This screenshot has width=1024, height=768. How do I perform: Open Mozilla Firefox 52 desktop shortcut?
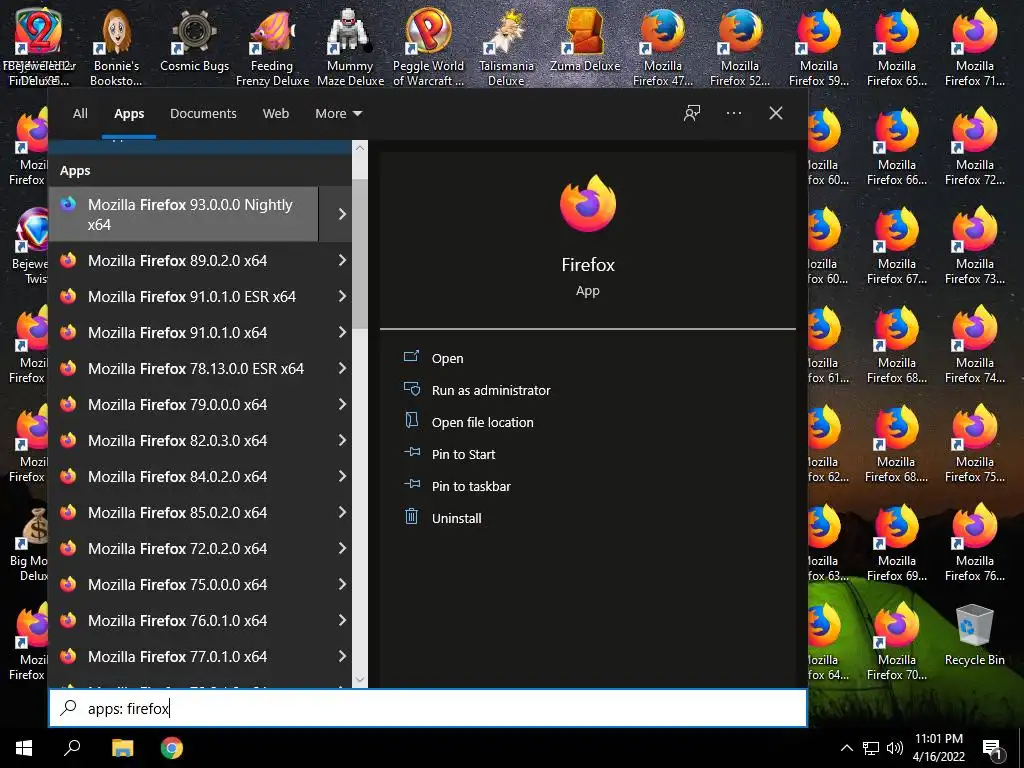pyautogui.click(x=740, y=47)
